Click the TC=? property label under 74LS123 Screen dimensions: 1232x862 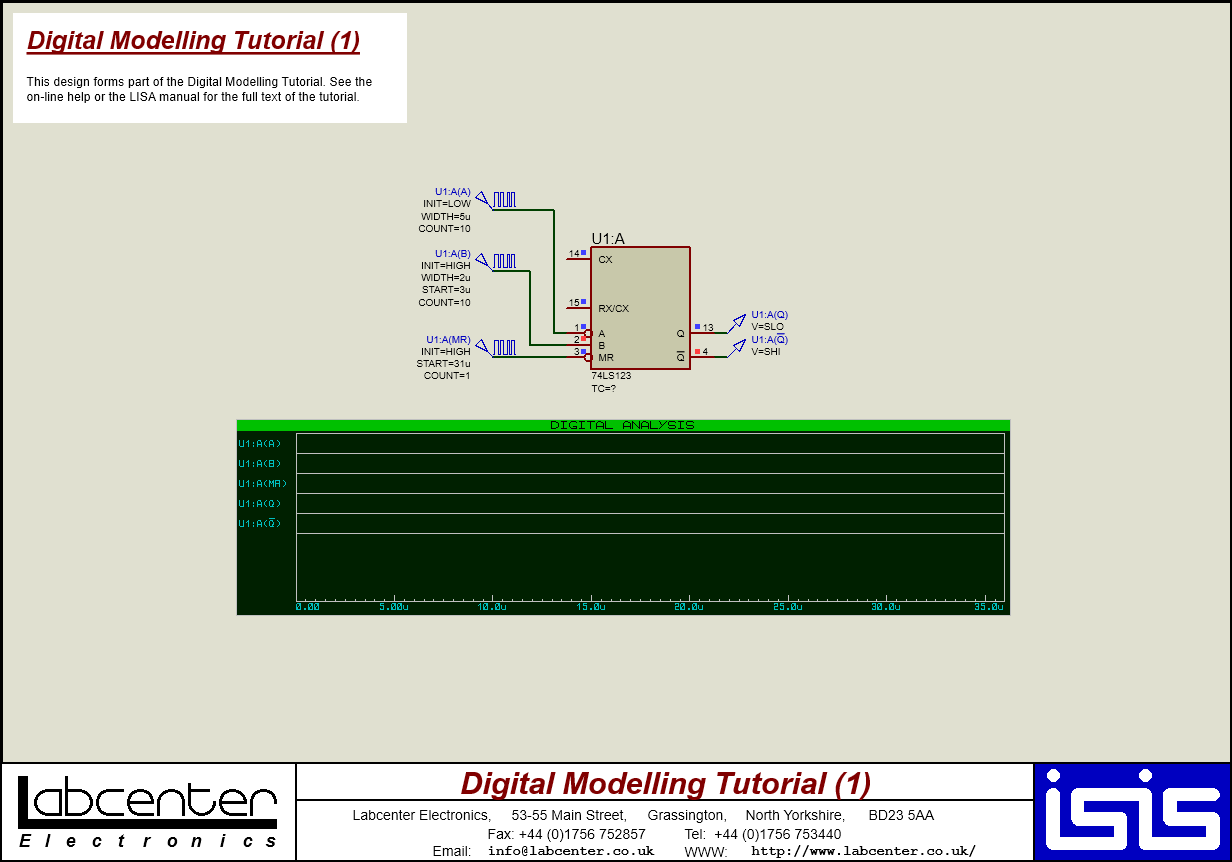point(605,387)
